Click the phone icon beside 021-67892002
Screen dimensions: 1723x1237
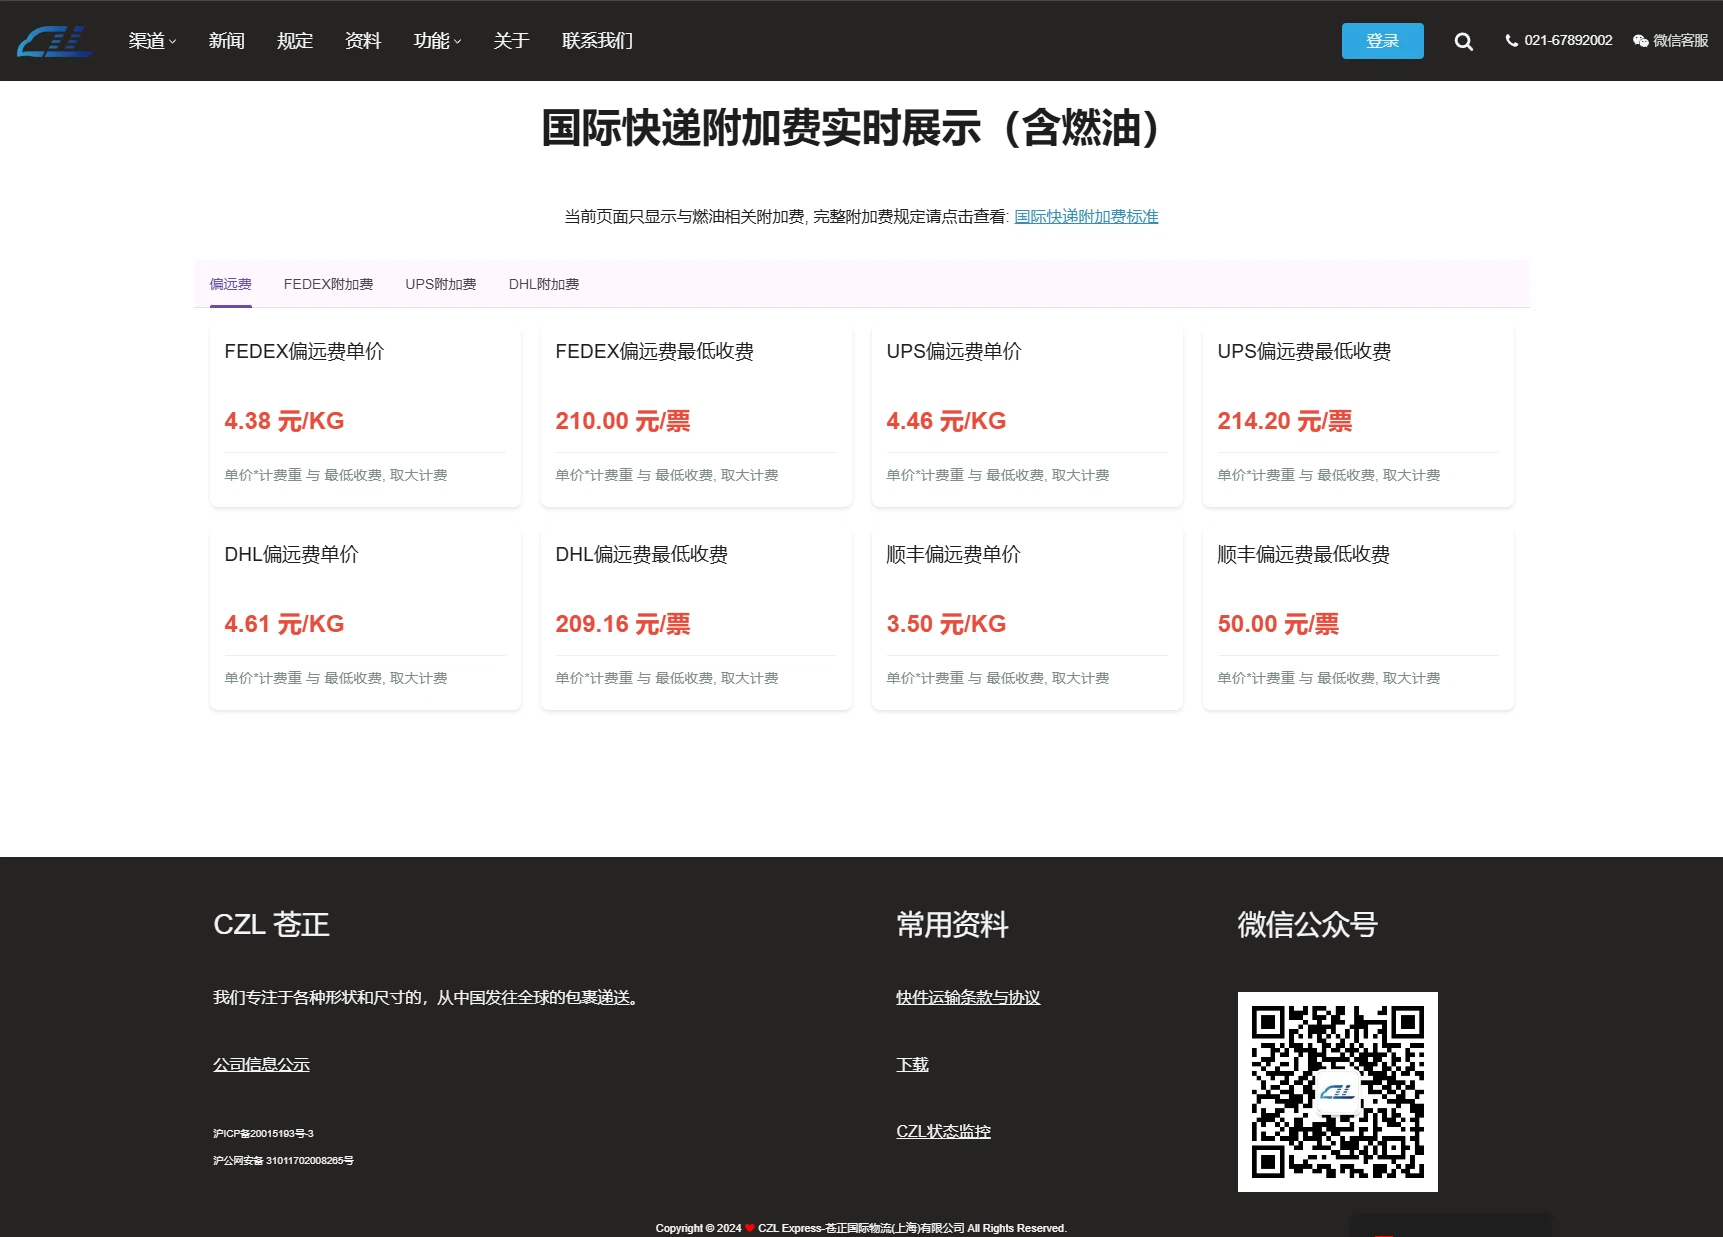(1511, 41)
